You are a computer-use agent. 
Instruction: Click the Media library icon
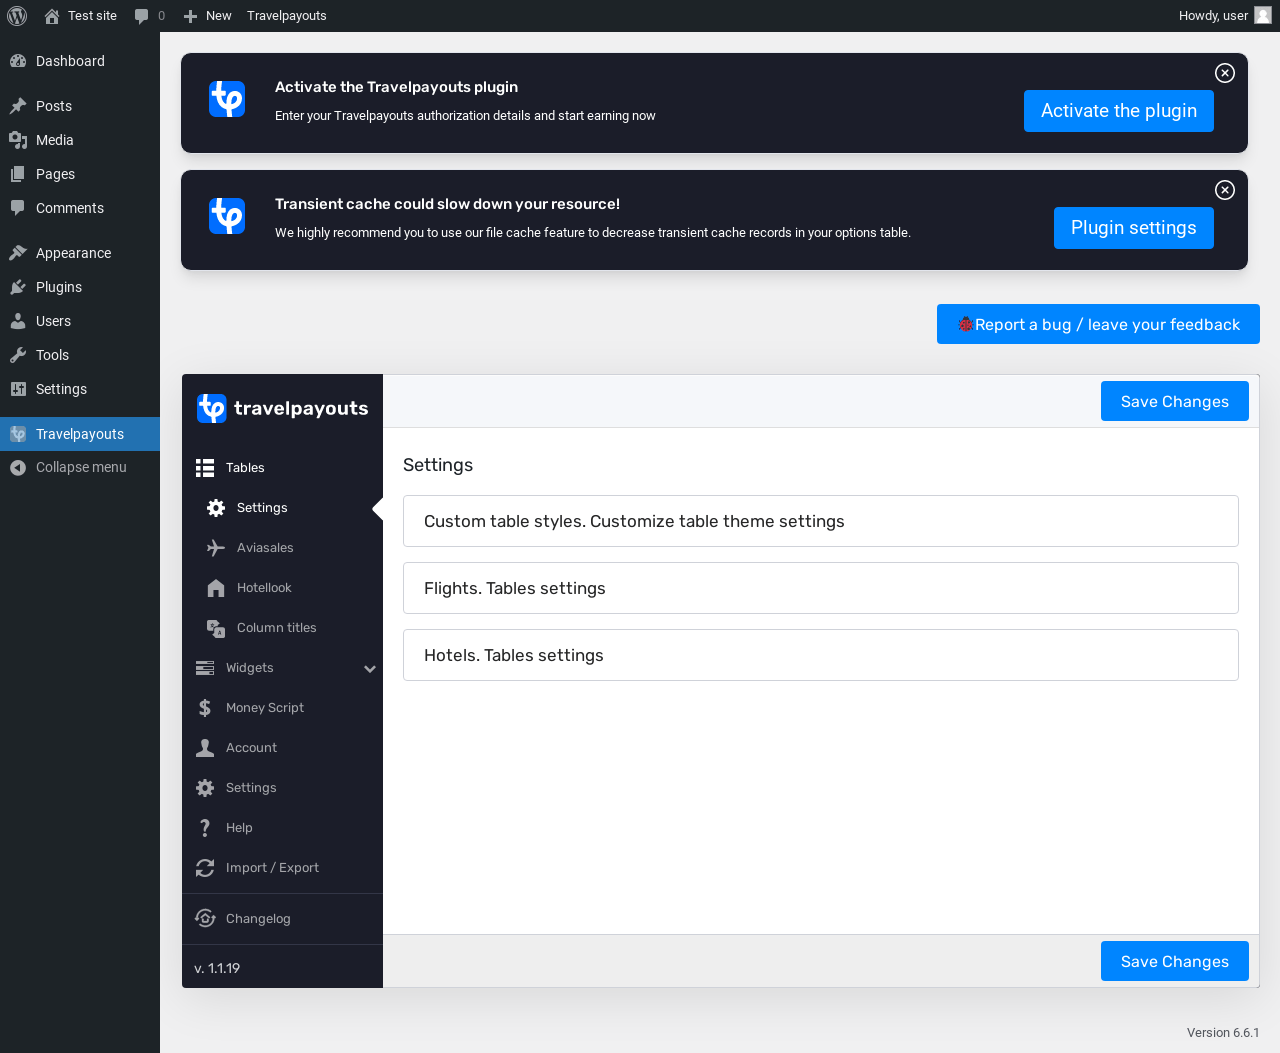18,140
